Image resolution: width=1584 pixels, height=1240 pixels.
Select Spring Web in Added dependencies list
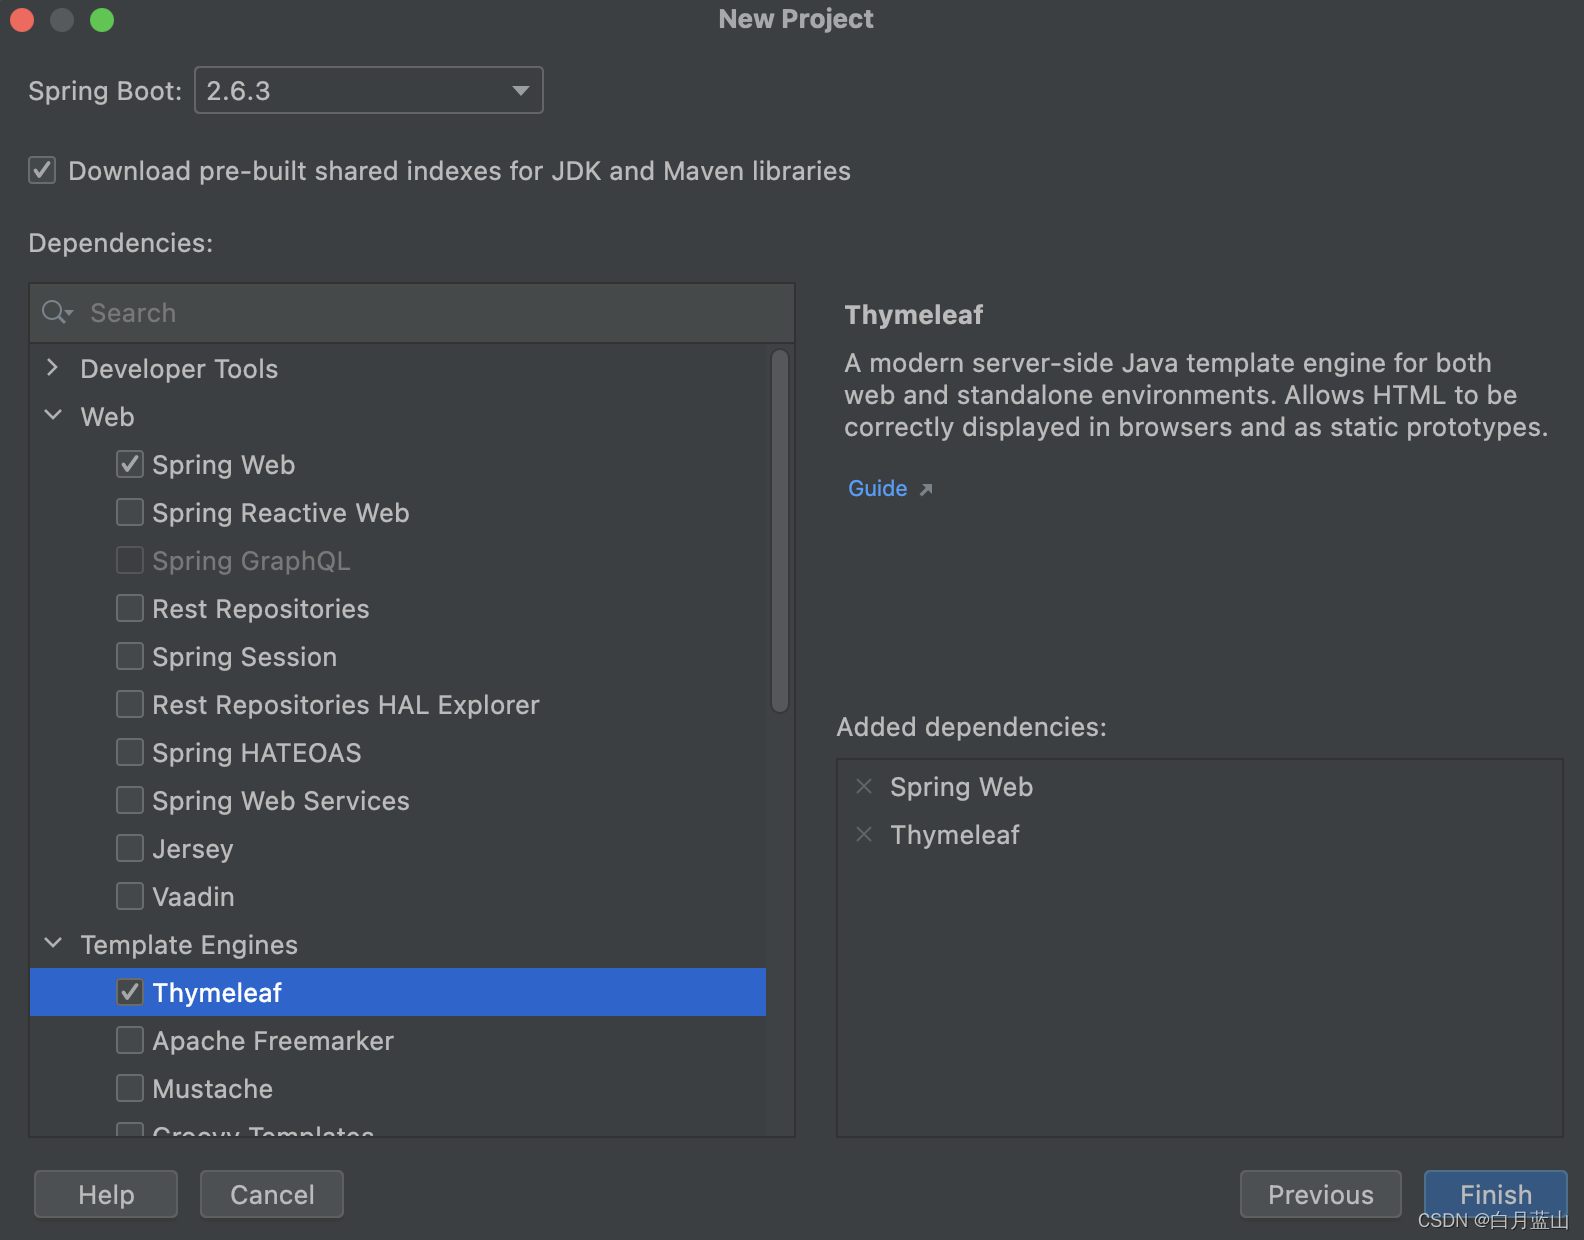pos(961,787)
